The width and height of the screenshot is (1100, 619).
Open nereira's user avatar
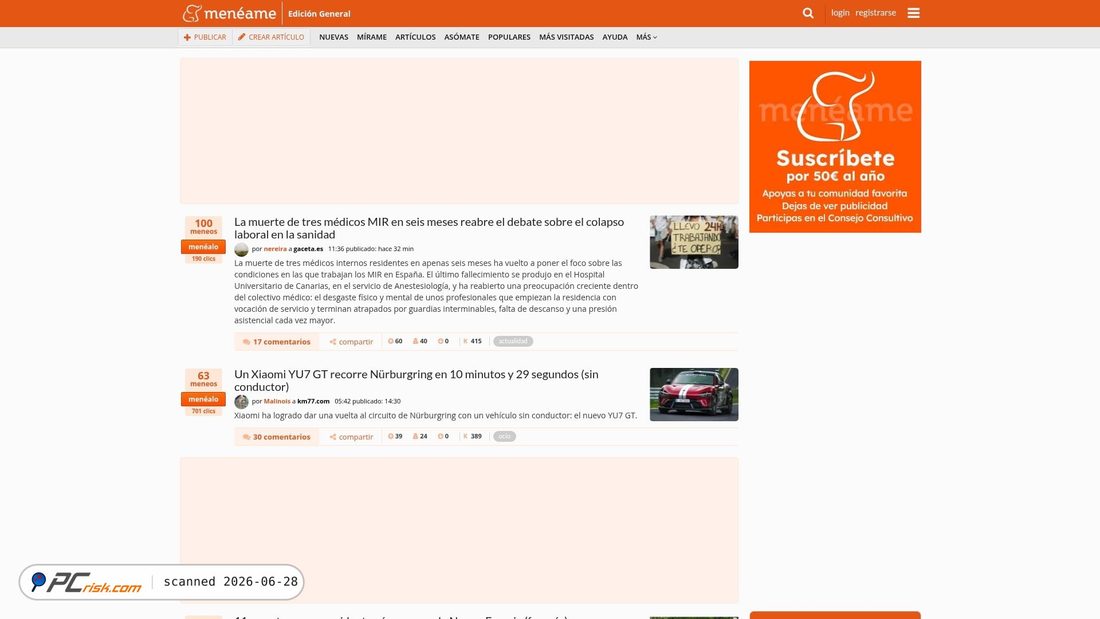click(241, 249)
